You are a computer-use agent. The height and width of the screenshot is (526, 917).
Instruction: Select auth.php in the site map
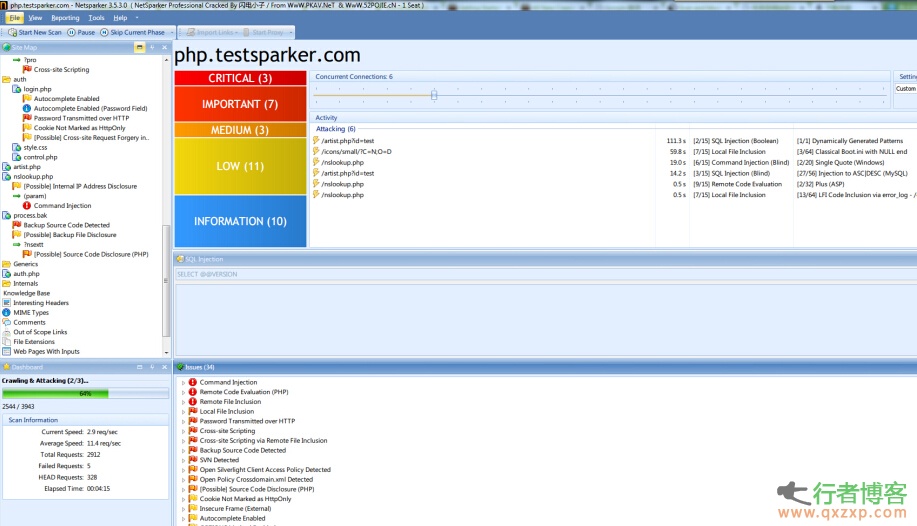[x=26, y=274]
